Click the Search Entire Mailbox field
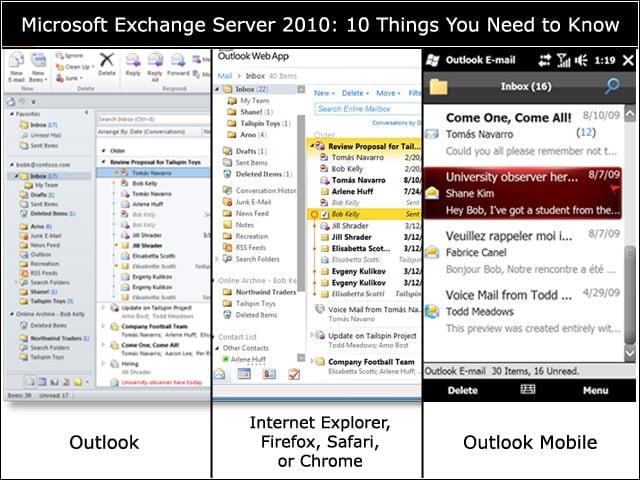The width and height of the screenshot is (640, 480). [367, 109]
